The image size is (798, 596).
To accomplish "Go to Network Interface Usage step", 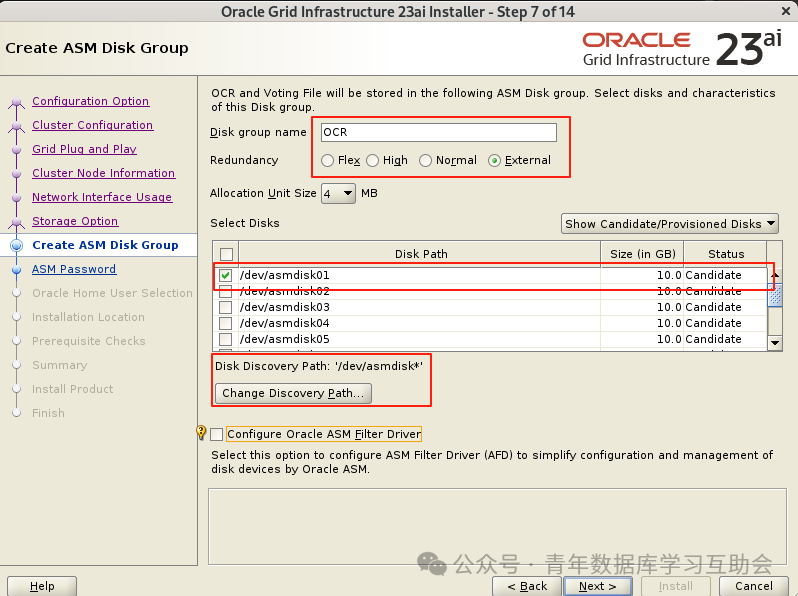I will tap(102, 197).
